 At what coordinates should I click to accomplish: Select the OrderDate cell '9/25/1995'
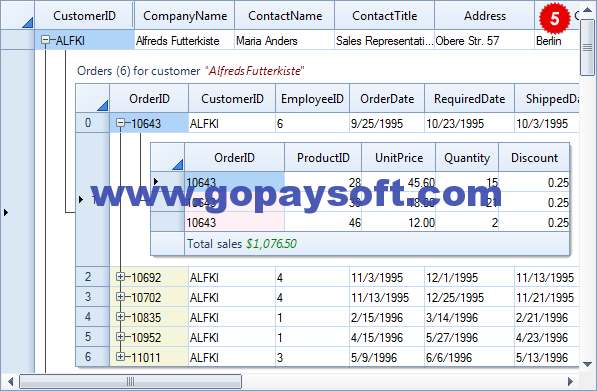click(x=387, y=123)
